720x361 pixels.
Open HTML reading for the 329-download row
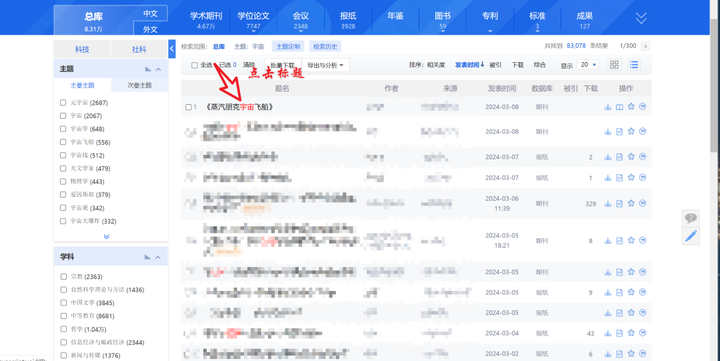619,203
